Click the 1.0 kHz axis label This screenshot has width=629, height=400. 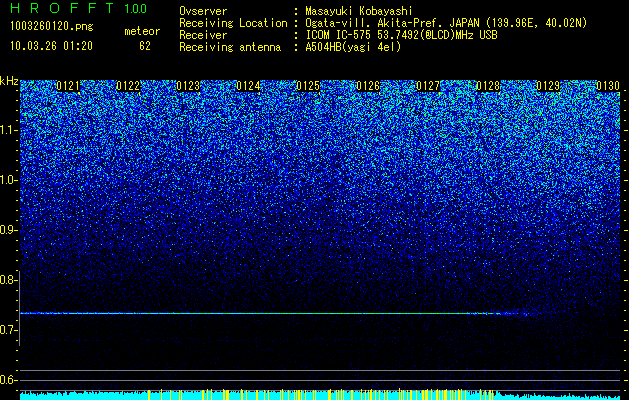click(x=9, y=180)
